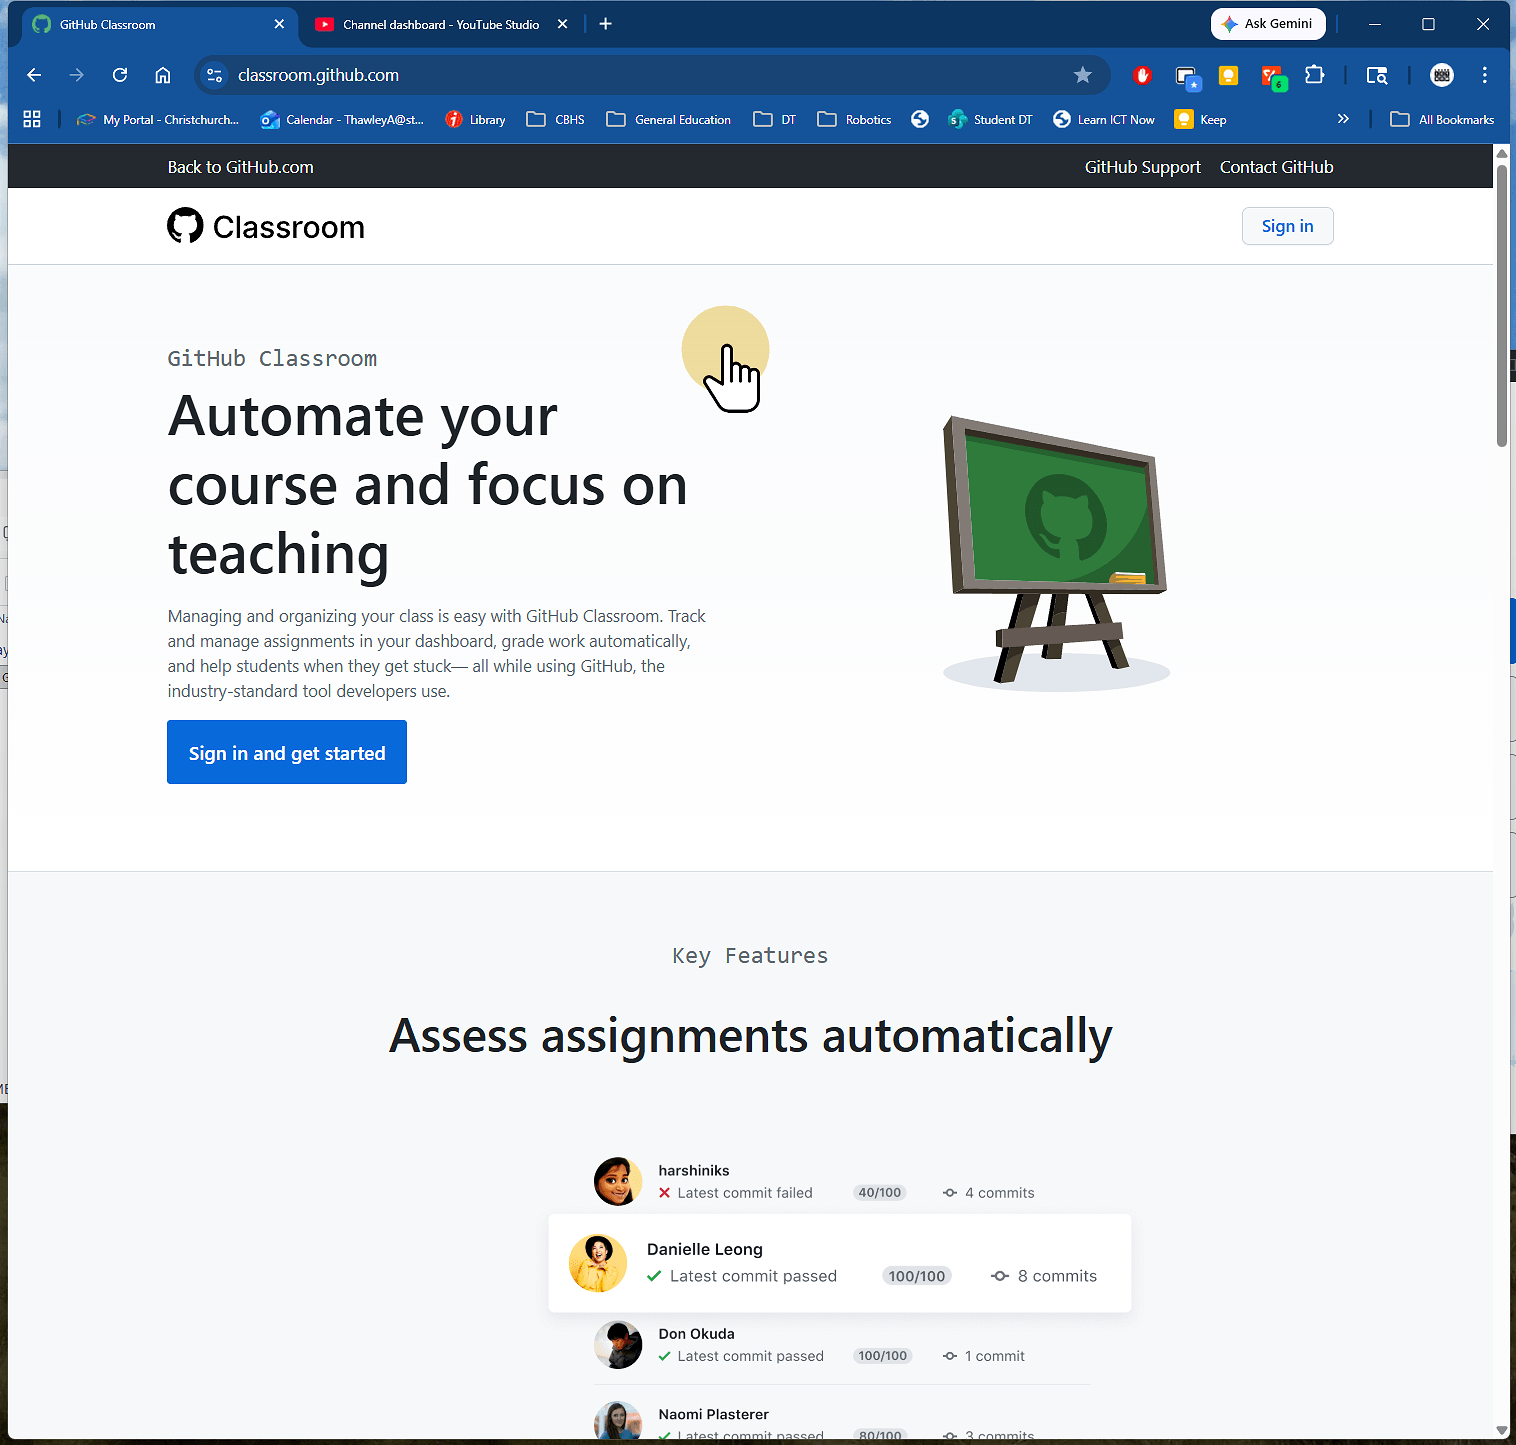Viewport: 1516px width, 1445px height.
Task: Click the Ask Gemini button
Action: [x=1268, y=23]
